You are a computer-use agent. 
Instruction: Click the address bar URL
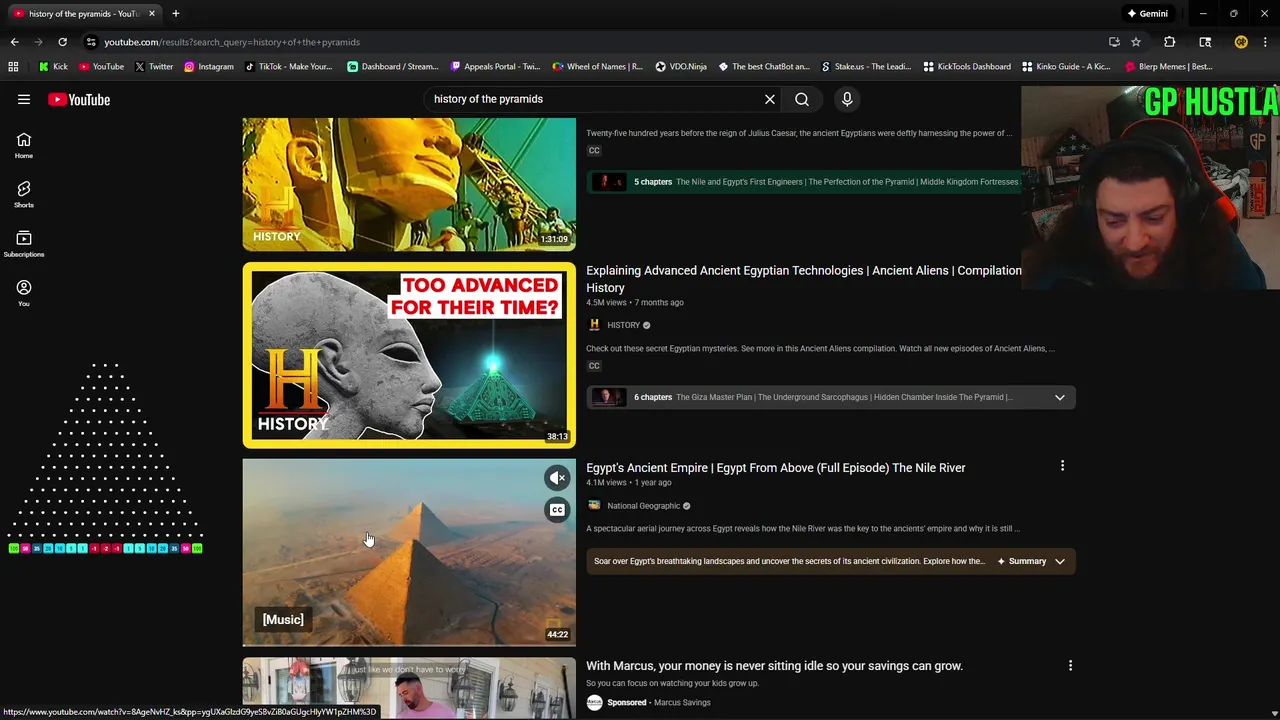pyautogui.click(x=232, y=42)
